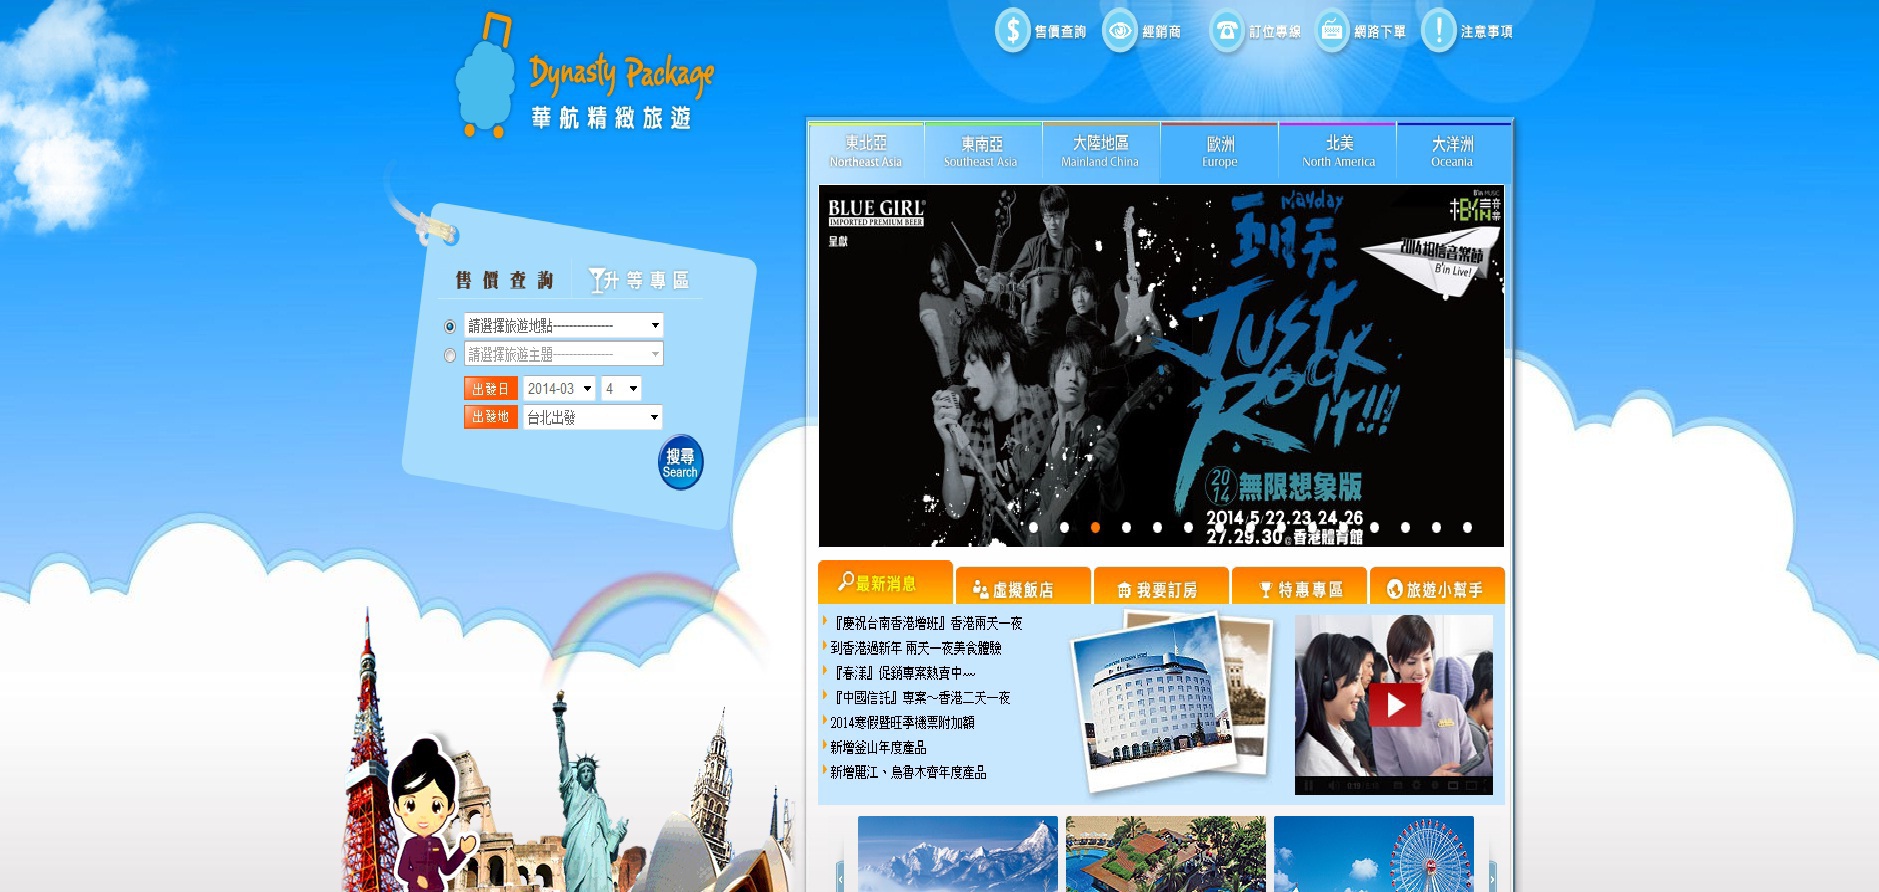Open the dollar-sign 售價查詢 price inquiry icon

[1012, 31]
